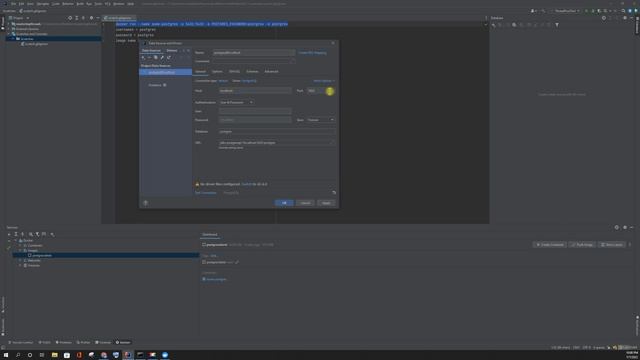Open the Terminal tool window button
640x360 pixels.
pos(103,342)
